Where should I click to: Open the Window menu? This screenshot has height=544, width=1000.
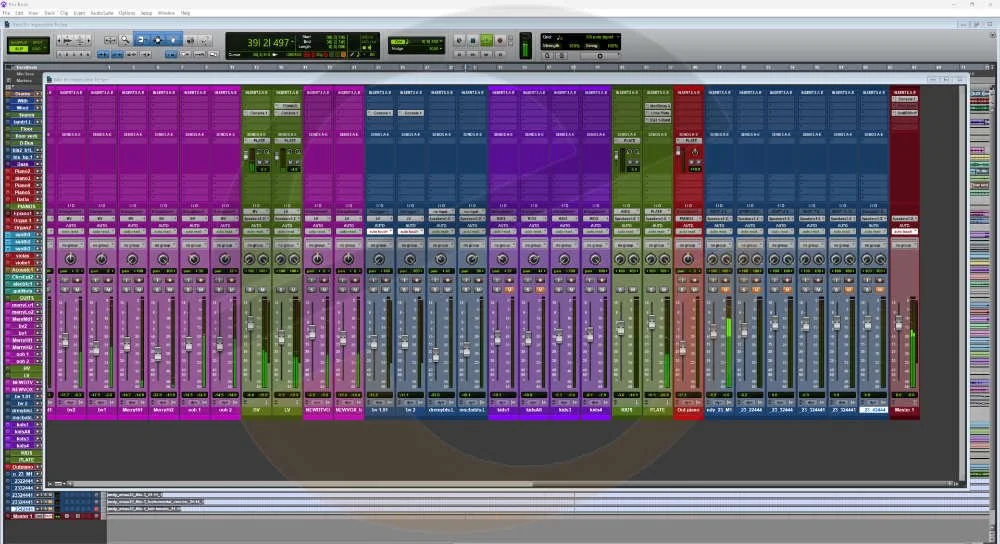(x=166, y=13)
